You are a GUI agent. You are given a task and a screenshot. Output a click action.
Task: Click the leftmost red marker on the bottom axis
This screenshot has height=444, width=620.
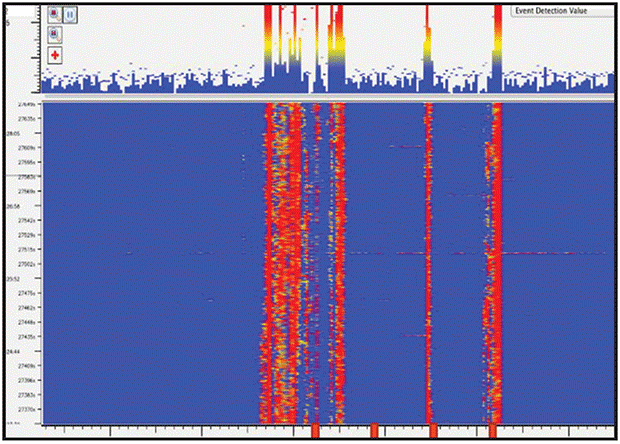point(315,430)
